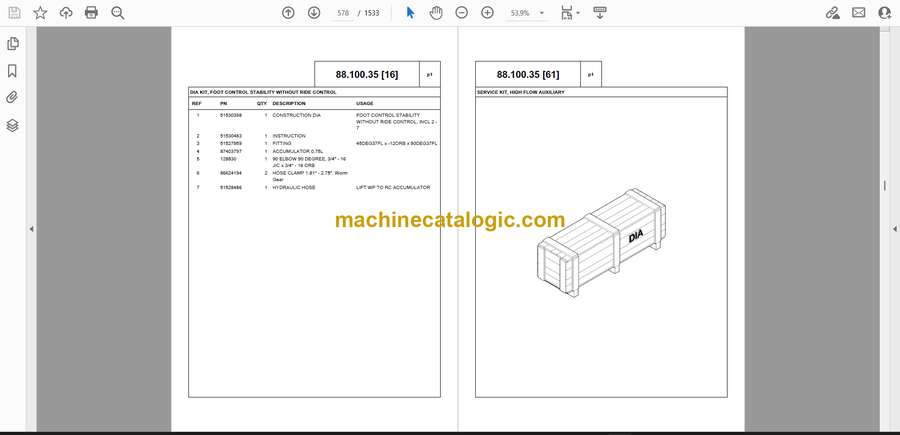Activate the hand pan tool
This screenshot has height=435, width=900.
pos(436,13)
